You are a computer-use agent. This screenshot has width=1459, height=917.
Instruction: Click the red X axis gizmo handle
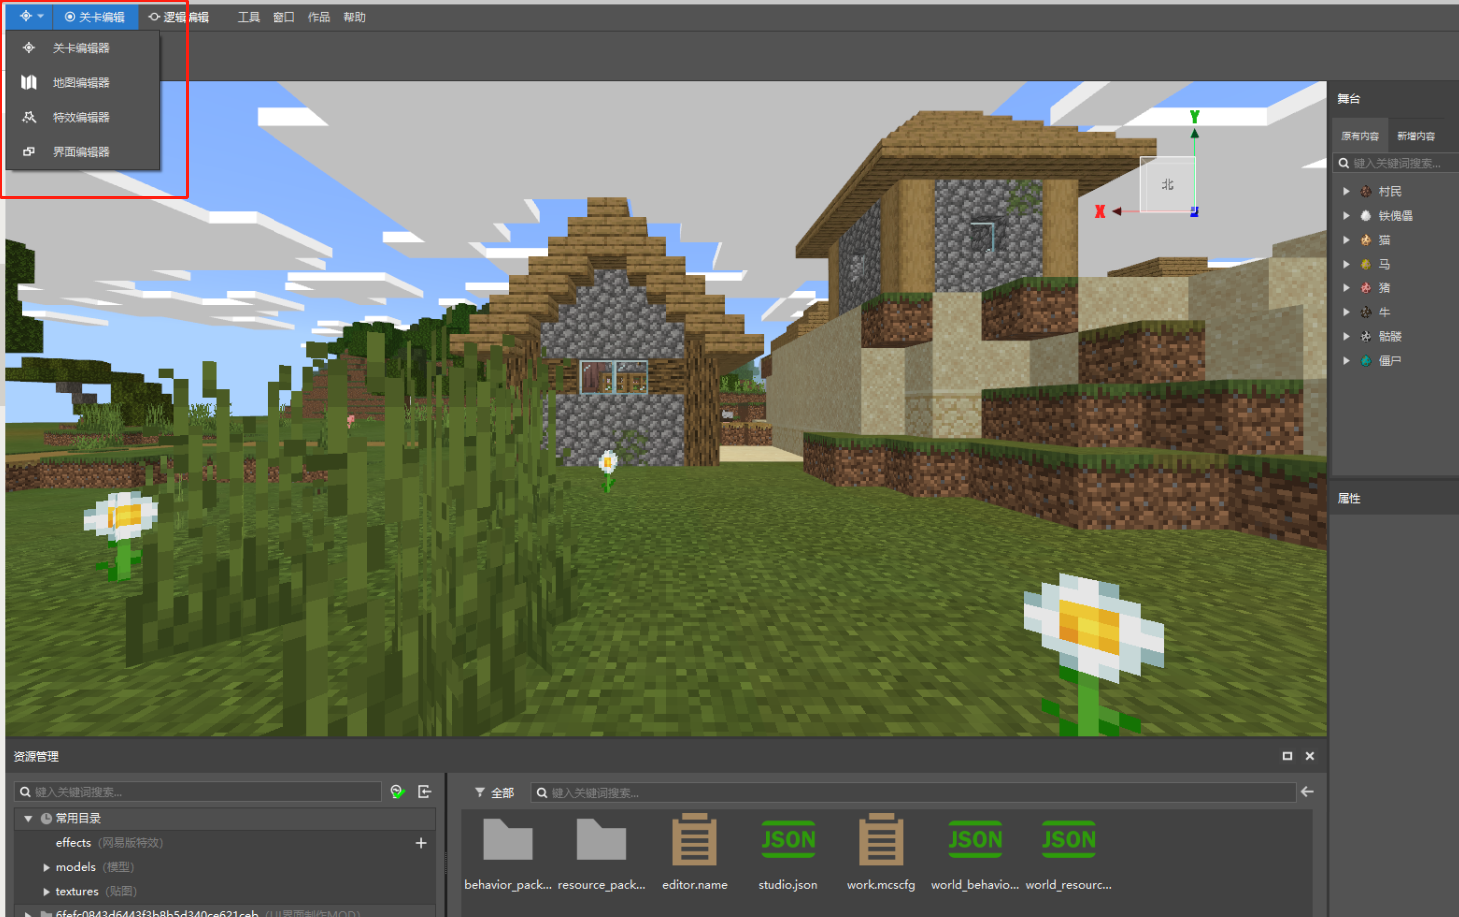[x=1100, y=211]
